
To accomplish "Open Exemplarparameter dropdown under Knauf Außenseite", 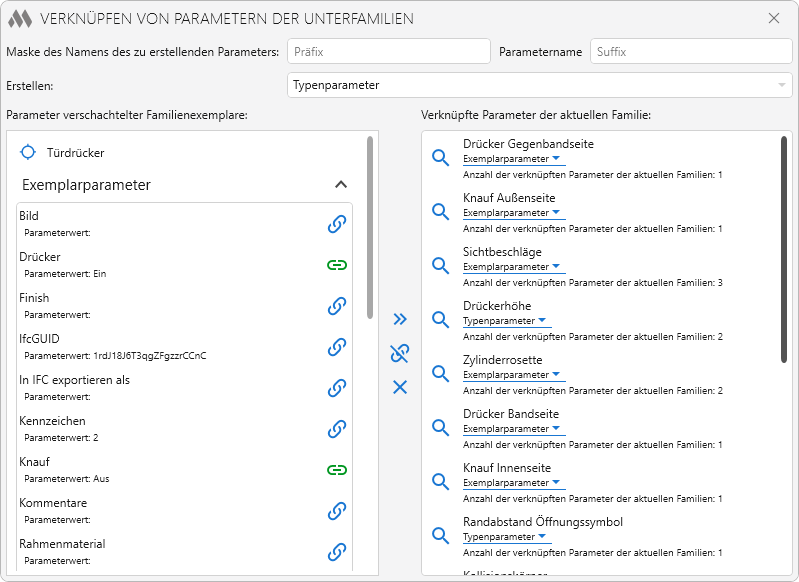I will point(557,213).
